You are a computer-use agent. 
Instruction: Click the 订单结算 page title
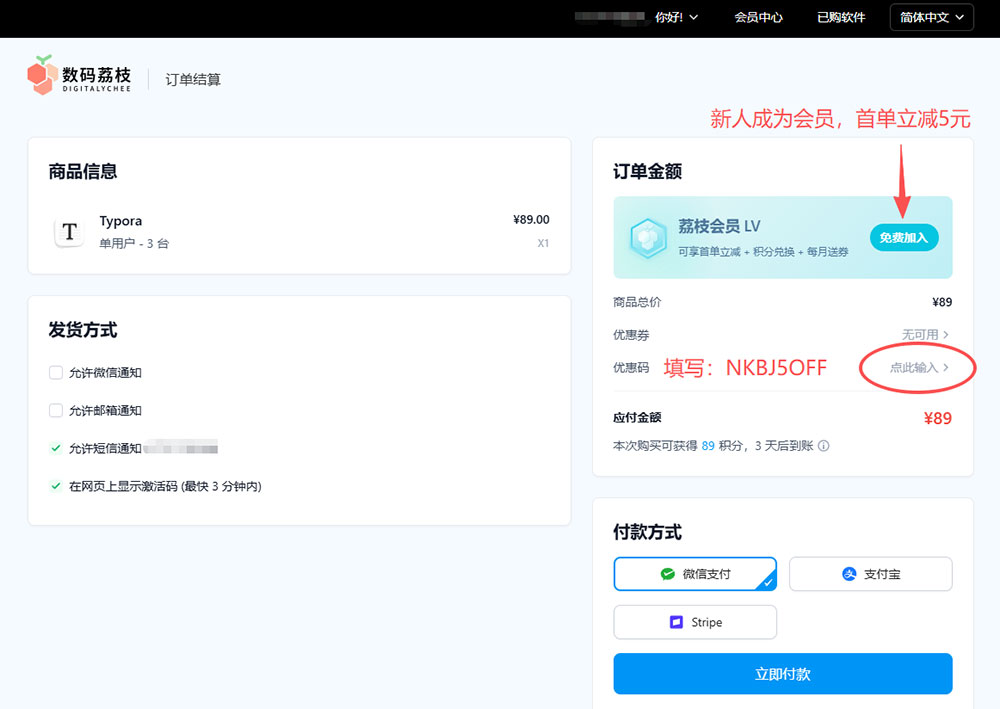coord(193,80)
